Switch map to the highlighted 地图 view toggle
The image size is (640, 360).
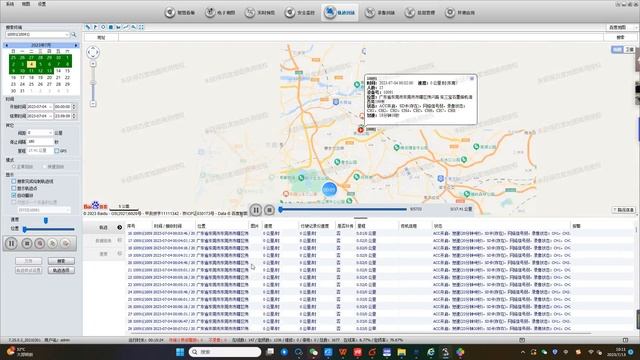click(617, 49)
